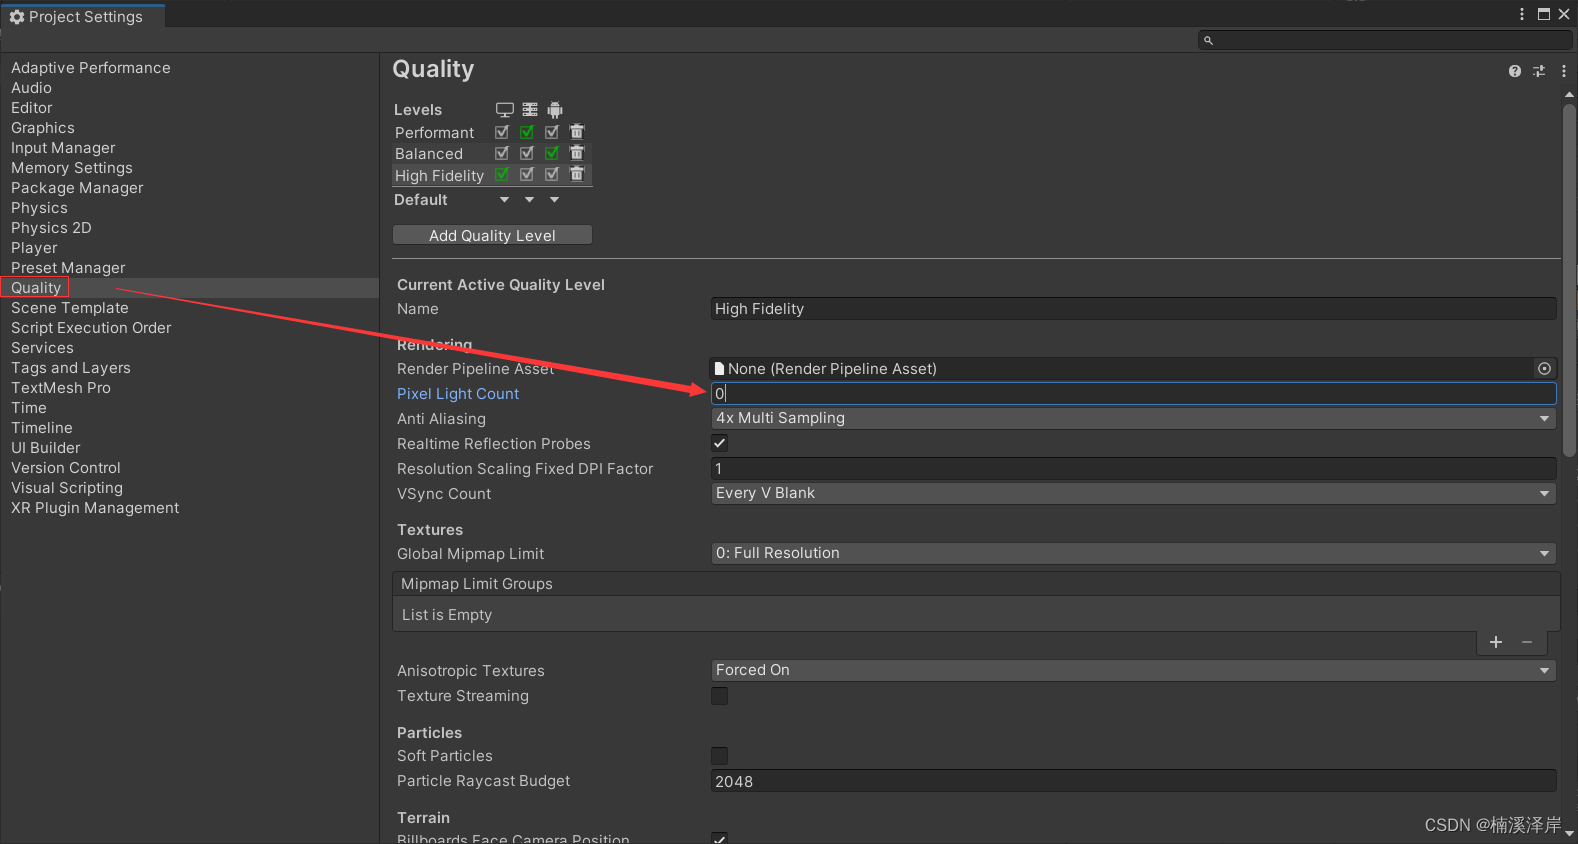Open XR Plugin Management settings
The image size is (1578, 844).
point(95,508)
